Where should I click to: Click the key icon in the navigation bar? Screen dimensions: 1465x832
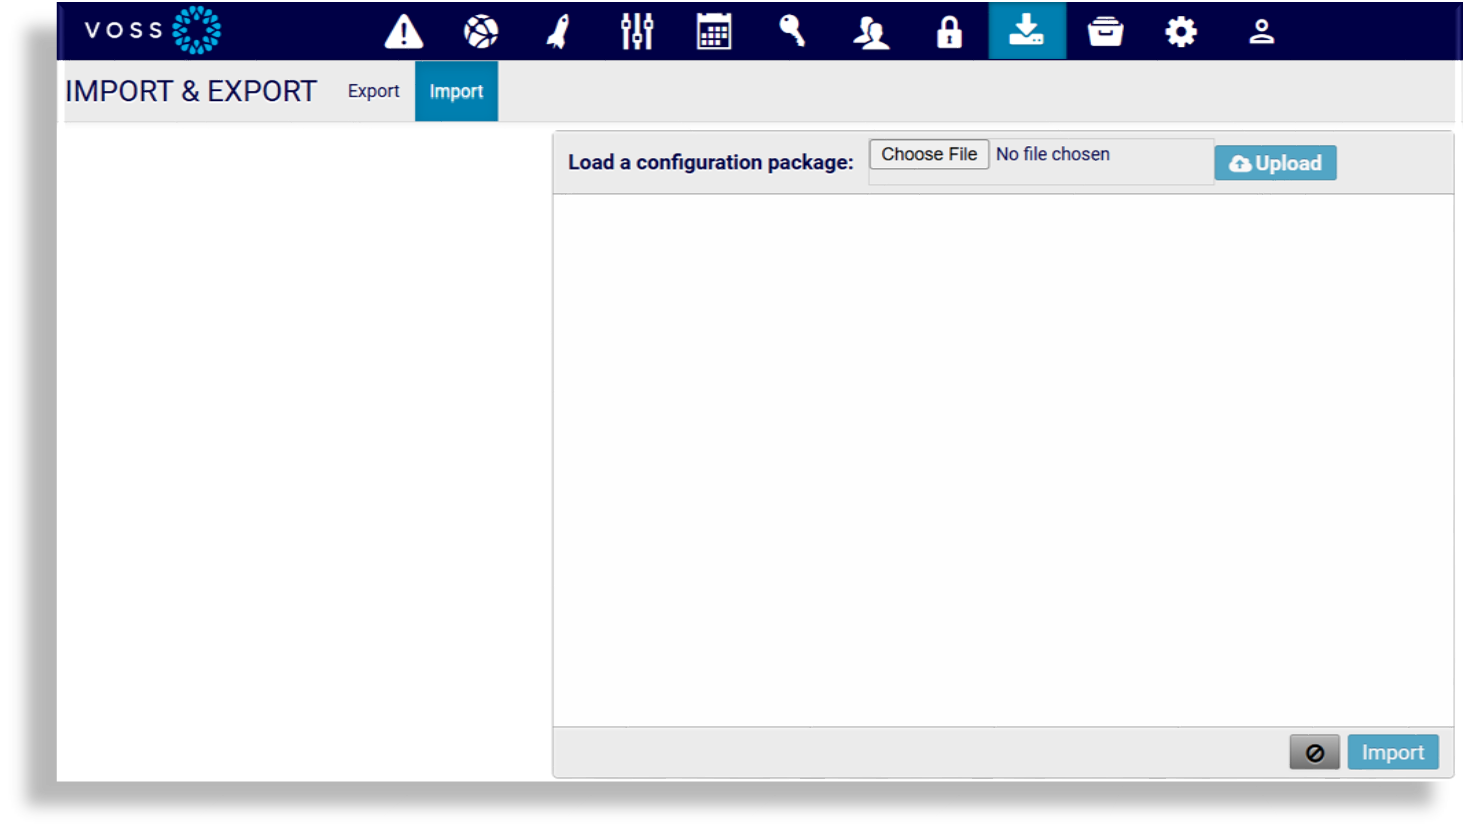[x=792, y=32]
